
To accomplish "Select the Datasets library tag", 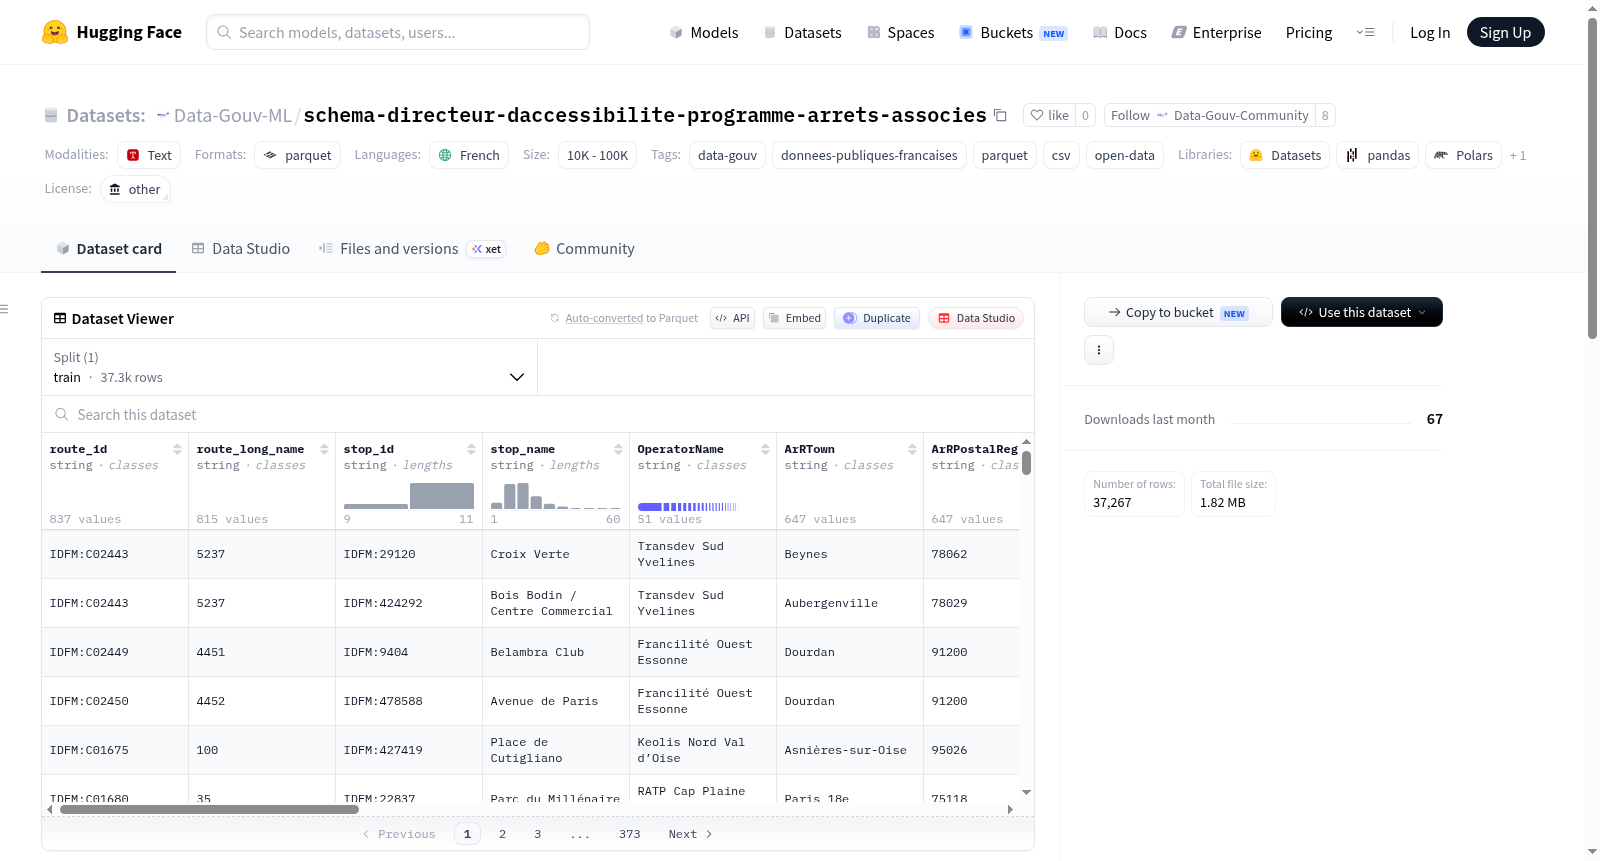I will 1285,155.
